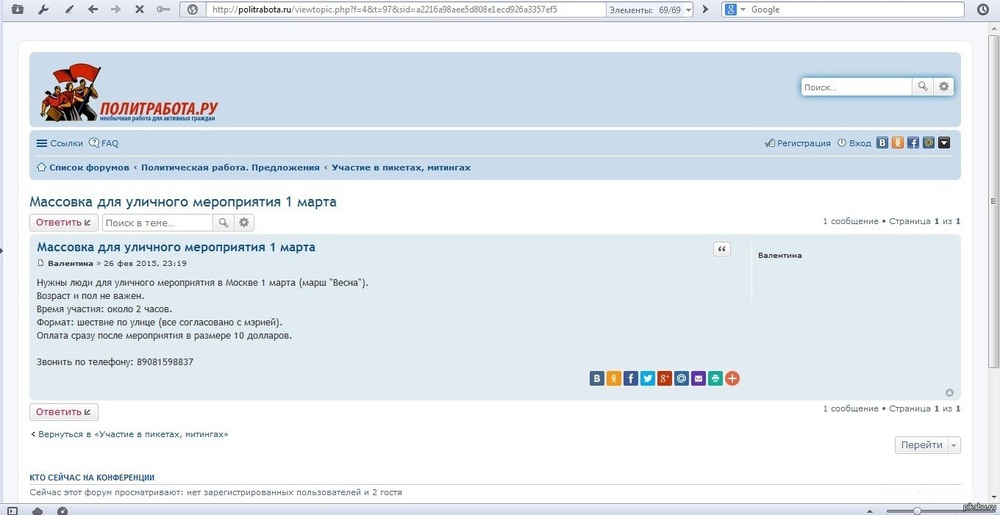This screenshot has width=1000, height=515.
Task: Click the Google+ share icon
Action: 664,378
